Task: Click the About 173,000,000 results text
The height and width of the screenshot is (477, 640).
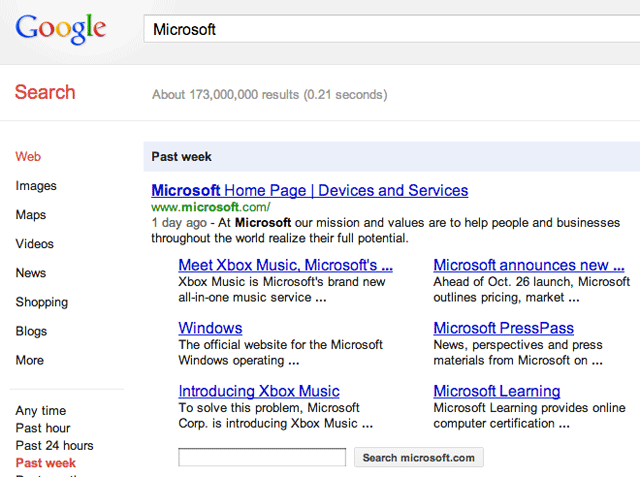Action: coord(269,95)
